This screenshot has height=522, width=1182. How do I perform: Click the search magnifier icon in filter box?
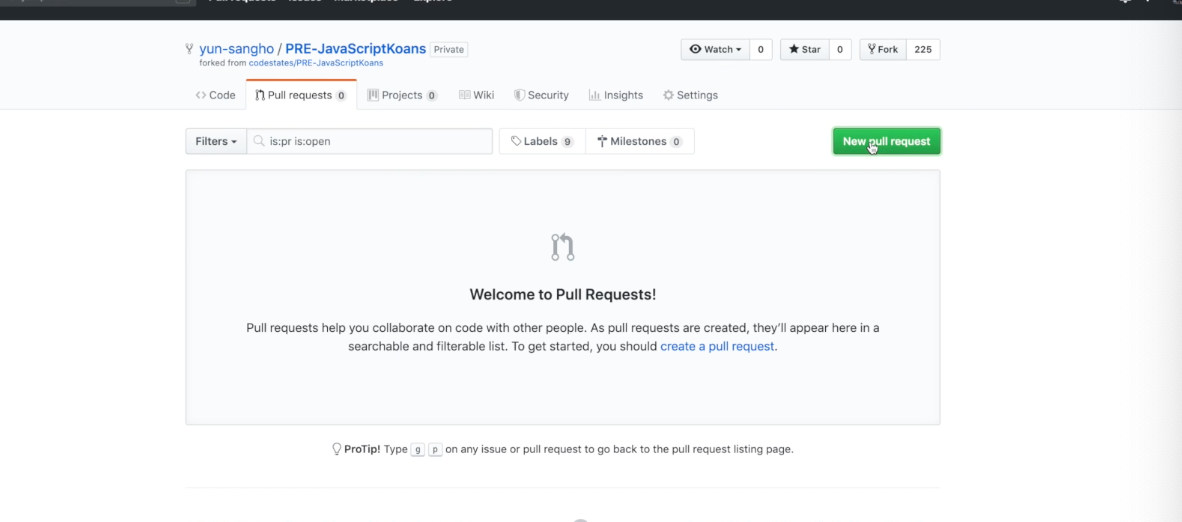(259, 141)
